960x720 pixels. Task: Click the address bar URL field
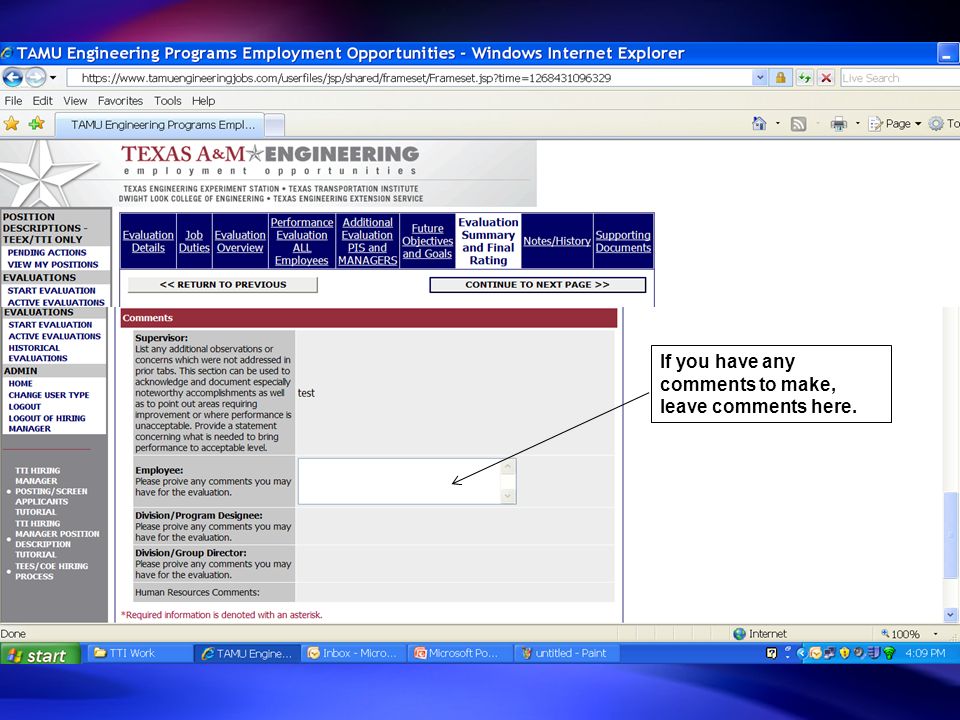(x=409, y=78)
